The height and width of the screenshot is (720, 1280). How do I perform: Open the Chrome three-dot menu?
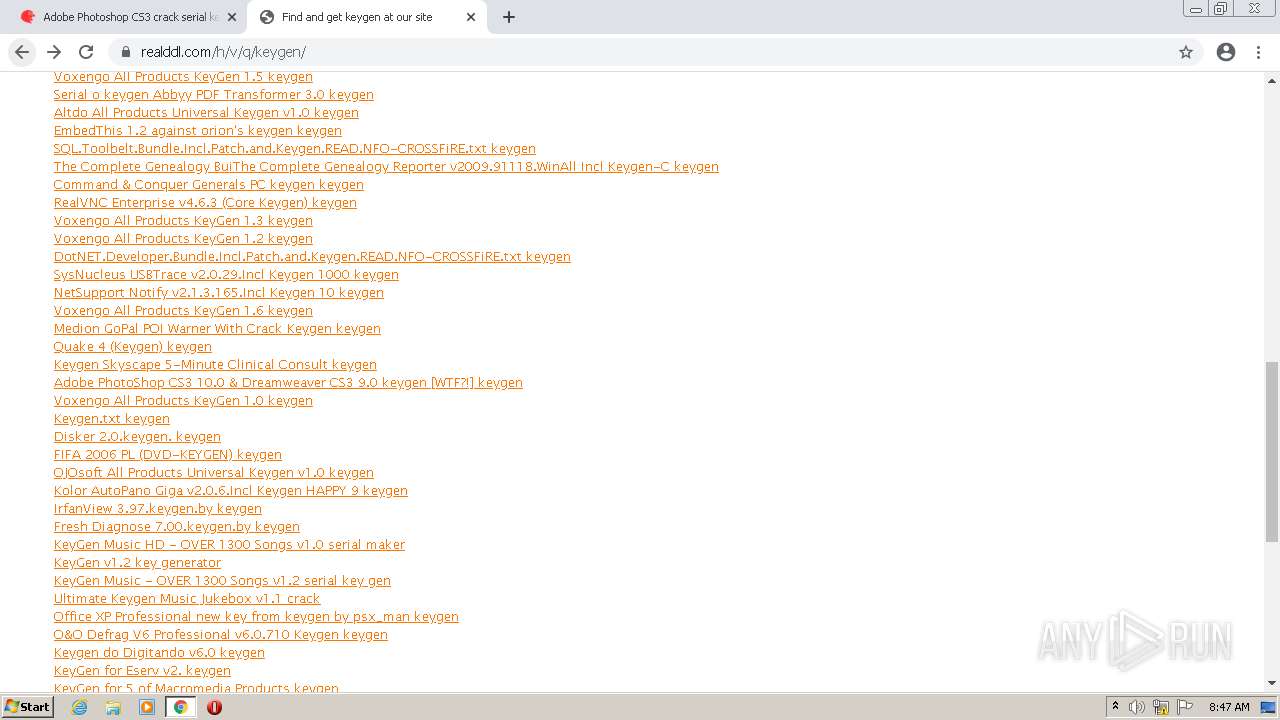[1259, 52]
